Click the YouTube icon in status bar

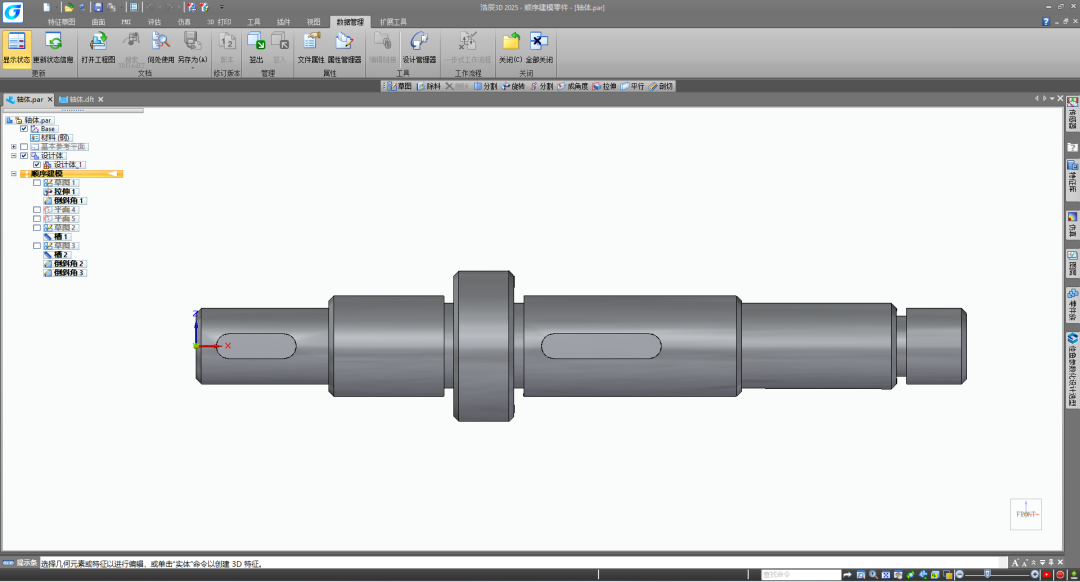click(1047, 574)
